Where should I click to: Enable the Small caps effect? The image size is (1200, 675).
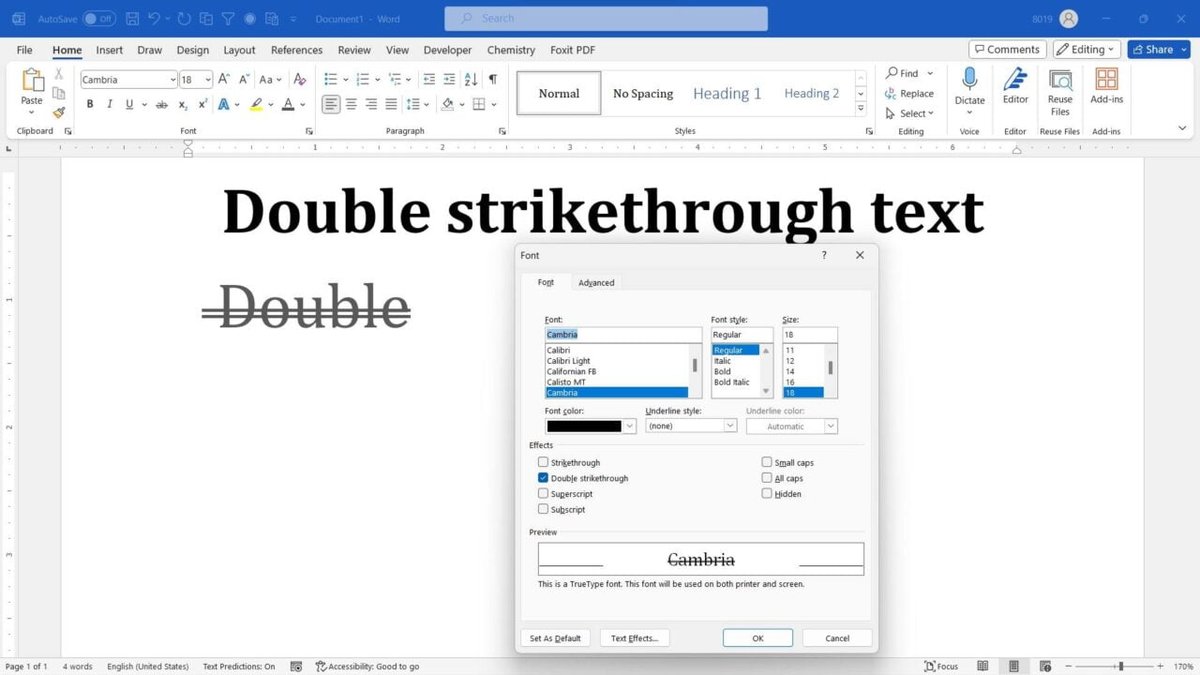(766, 462)
